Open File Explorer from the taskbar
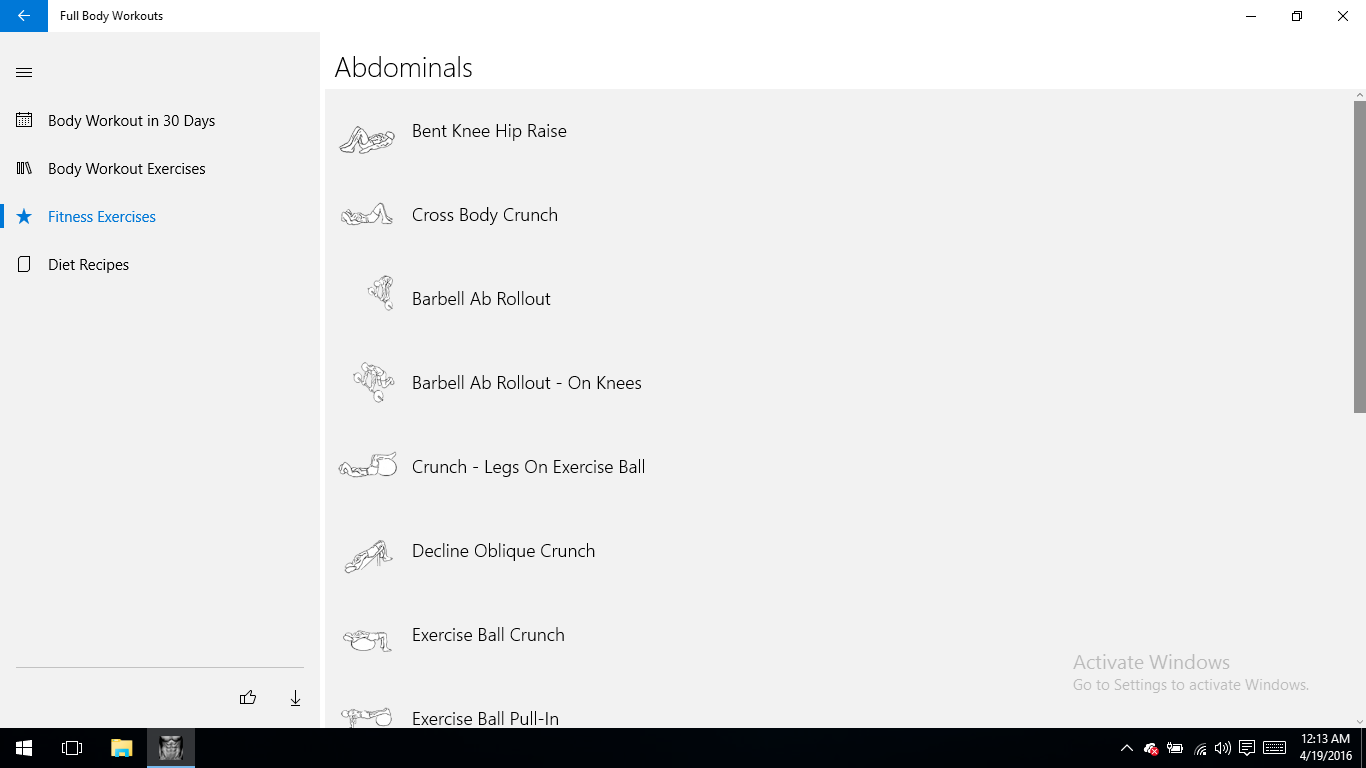Viewport: 1366px width, 768px height. pos(121,748)
